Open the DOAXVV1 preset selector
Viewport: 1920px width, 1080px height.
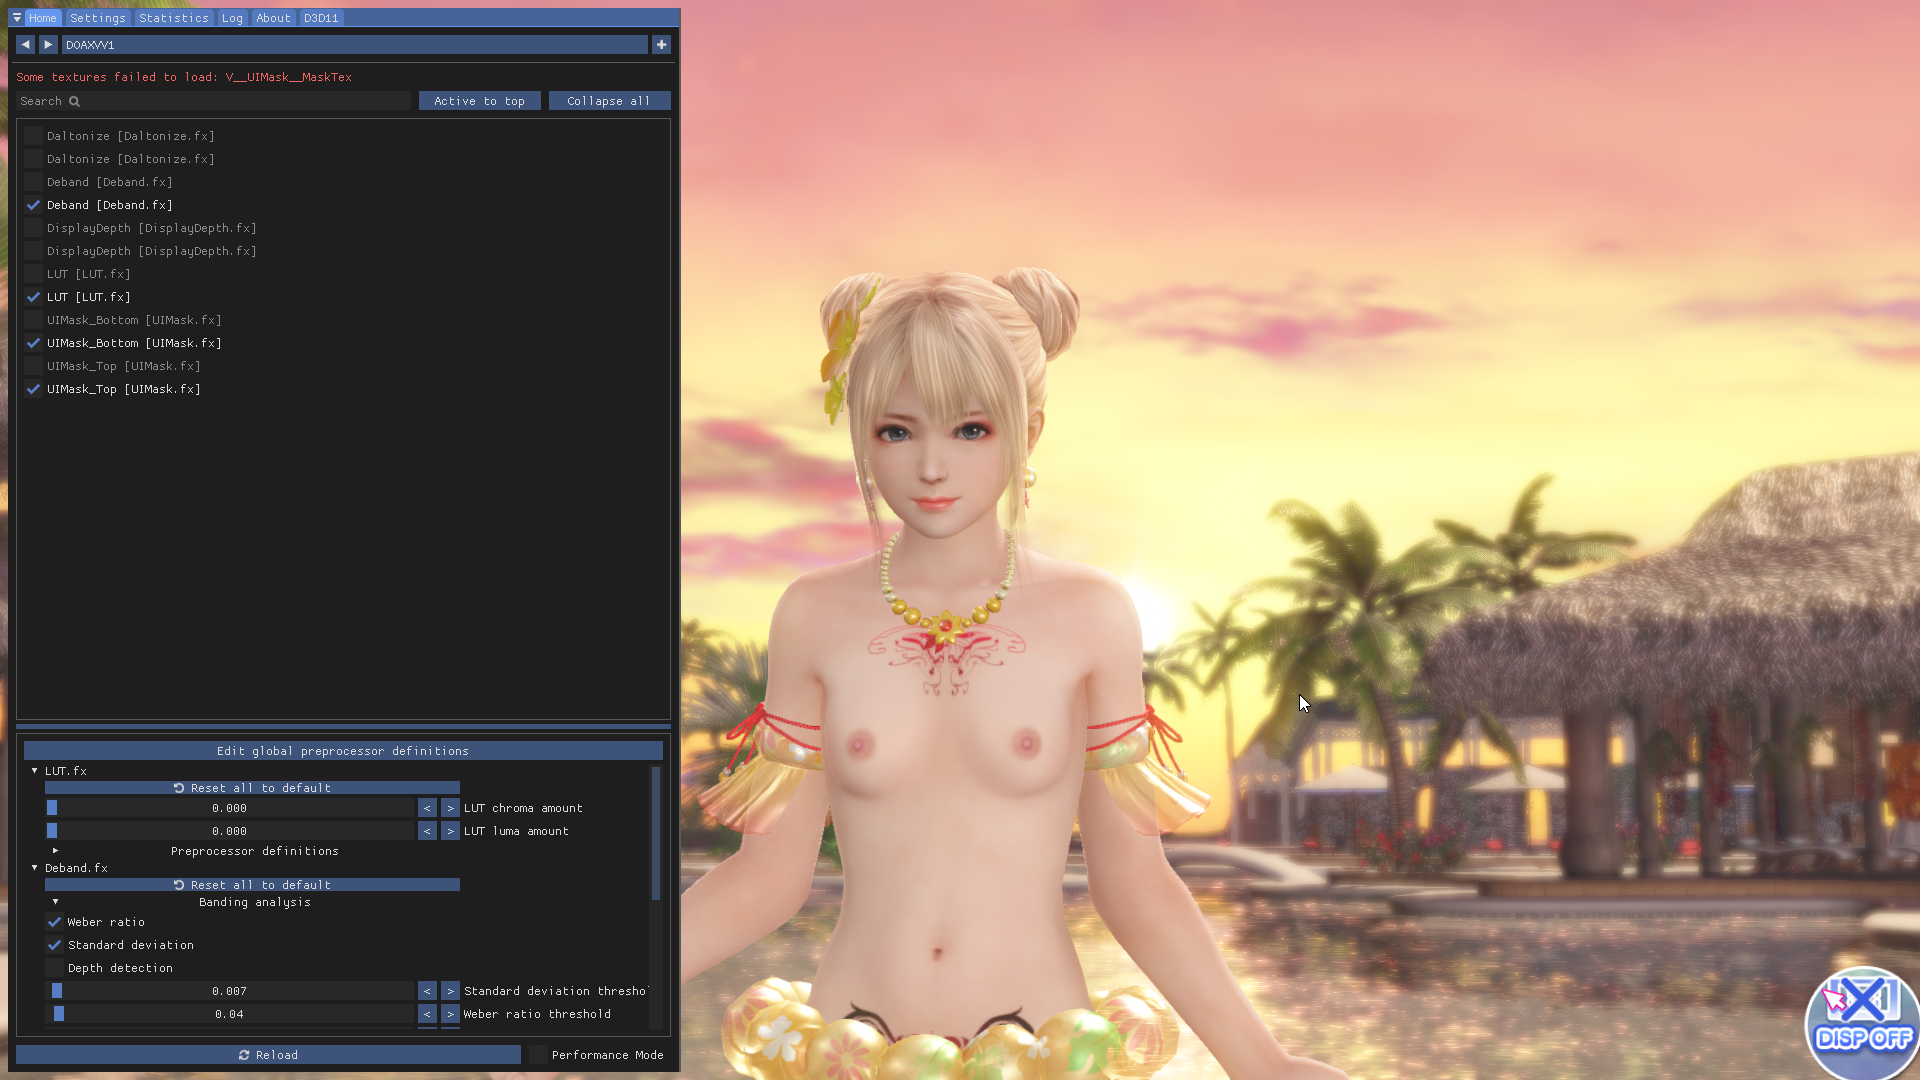pos(354,45)
